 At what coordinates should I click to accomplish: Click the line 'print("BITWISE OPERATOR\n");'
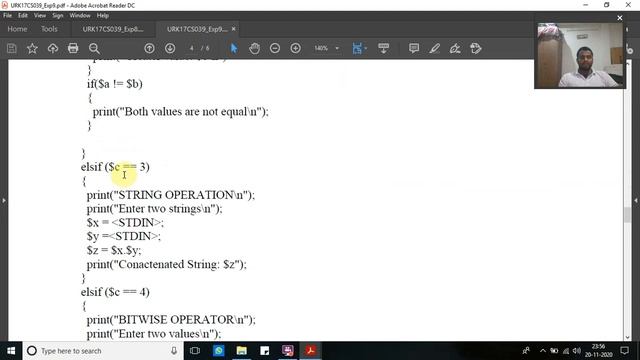coord(171,320)
